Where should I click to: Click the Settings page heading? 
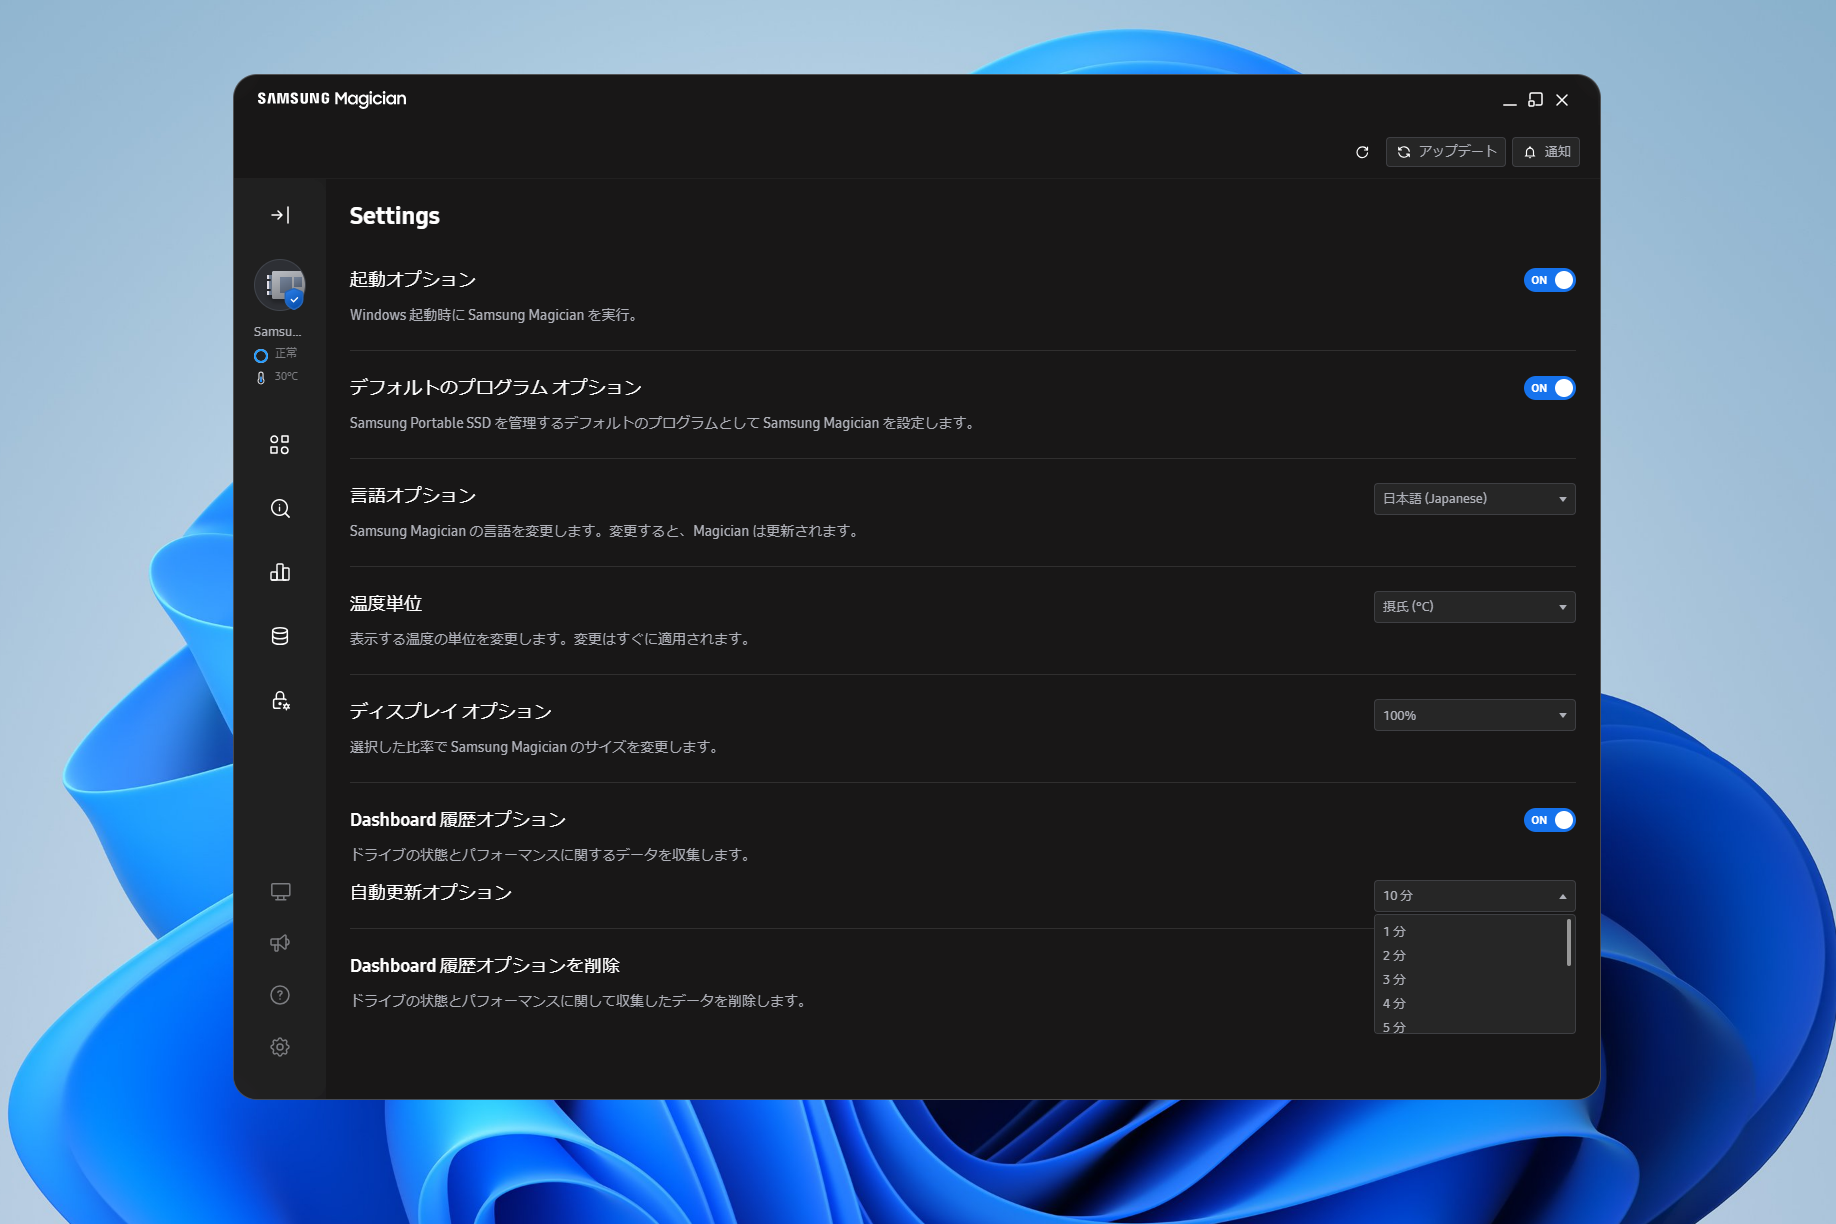pyautogui.click(x=395, y=216)
